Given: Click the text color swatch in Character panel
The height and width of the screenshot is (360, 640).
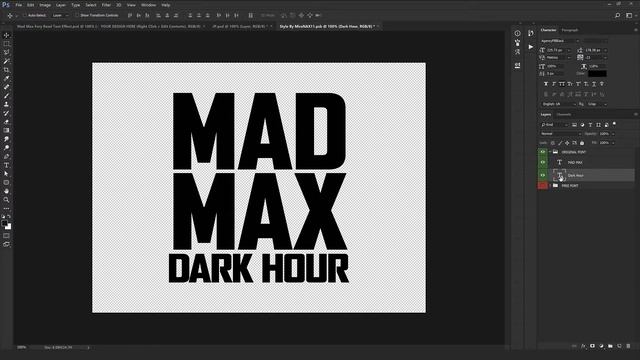Looking at the screenshot, I should tap(597, 74).
